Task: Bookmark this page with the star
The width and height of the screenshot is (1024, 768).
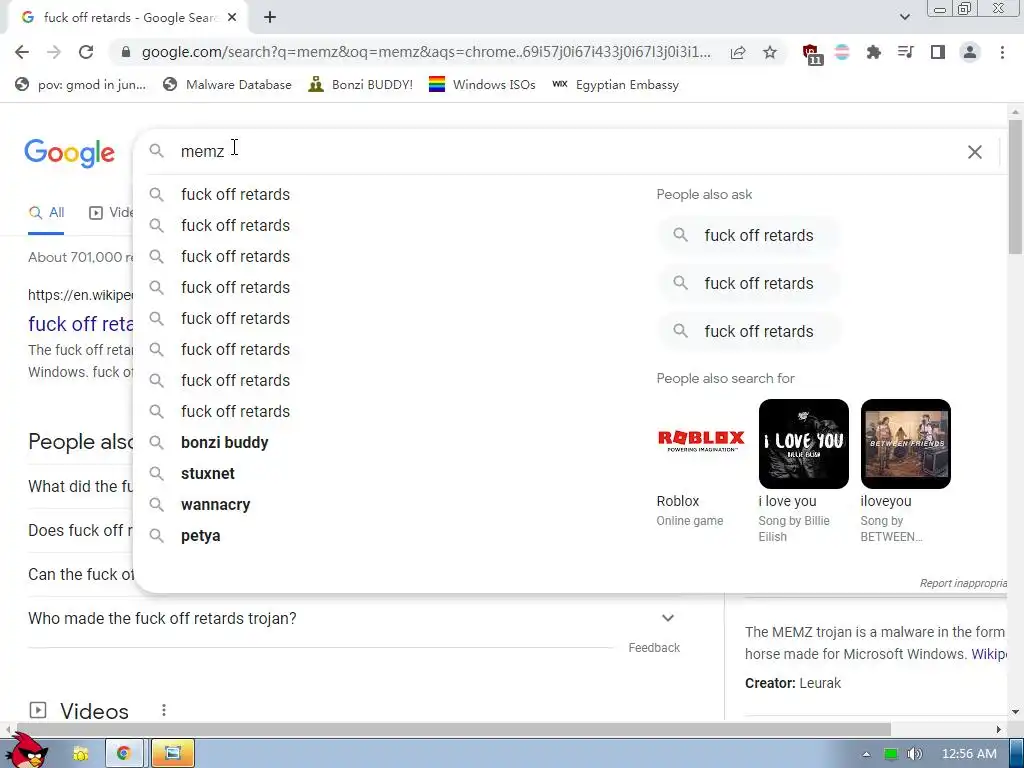Action: [770, 52]
